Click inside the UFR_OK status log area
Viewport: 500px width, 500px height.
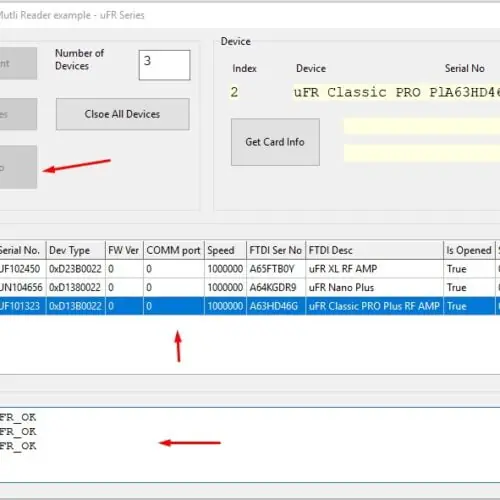coord(250,445)
